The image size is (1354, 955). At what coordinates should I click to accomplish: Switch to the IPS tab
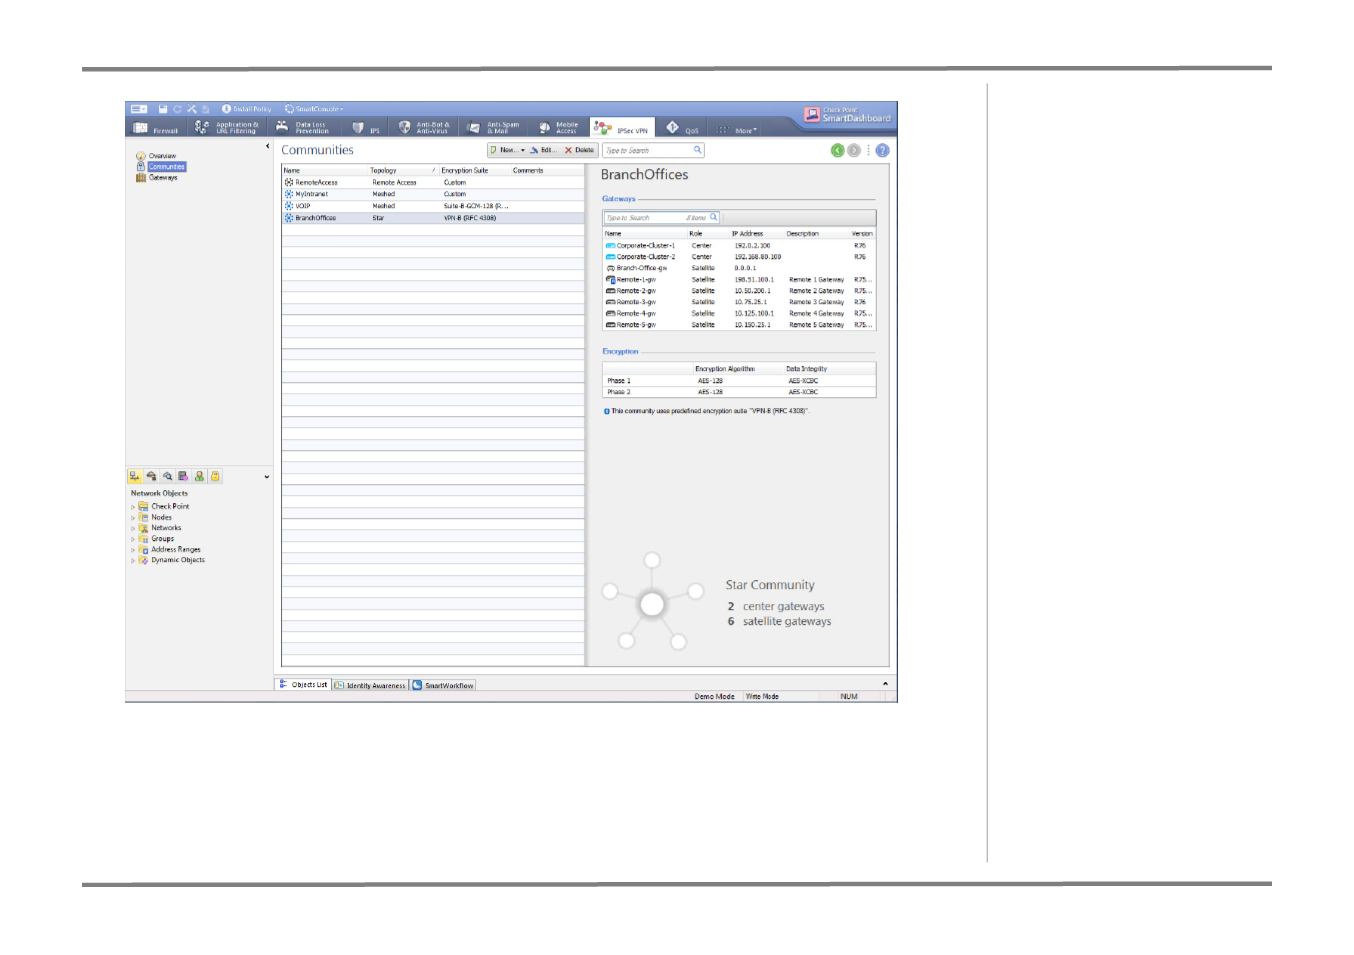(x=366, y=128)
